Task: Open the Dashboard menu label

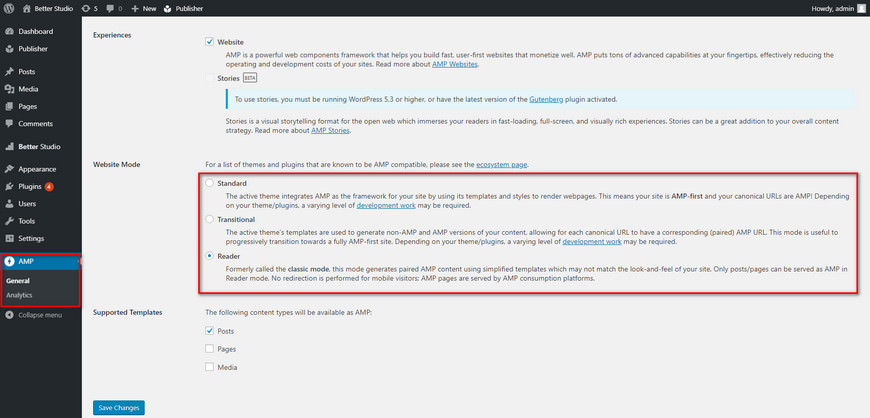Action: click(36, 32)
